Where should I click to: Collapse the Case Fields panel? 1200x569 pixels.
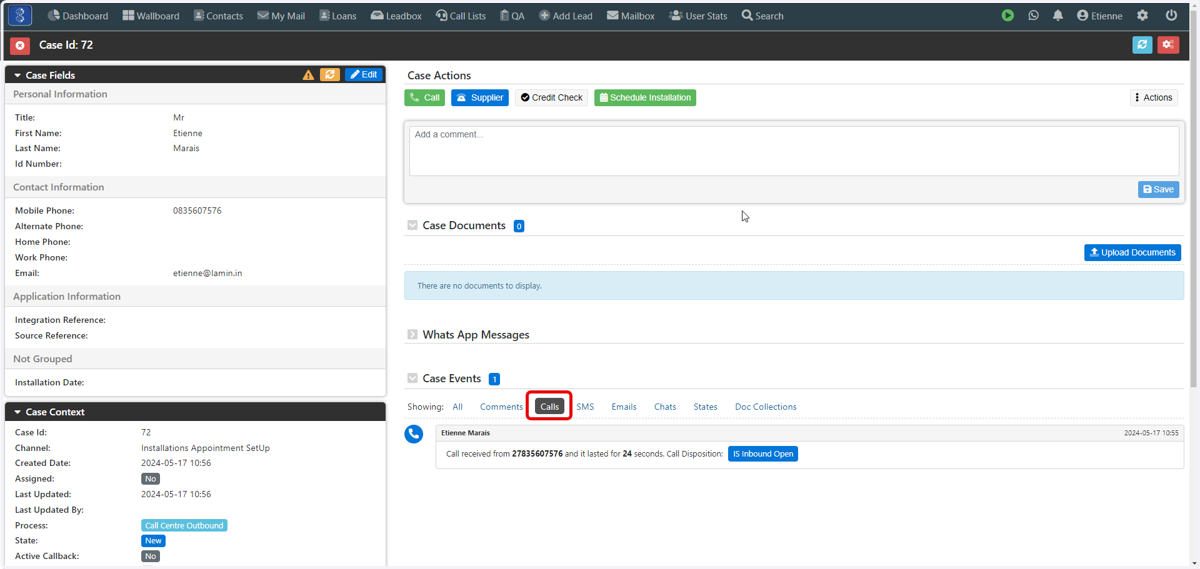(x=17, y=75)
